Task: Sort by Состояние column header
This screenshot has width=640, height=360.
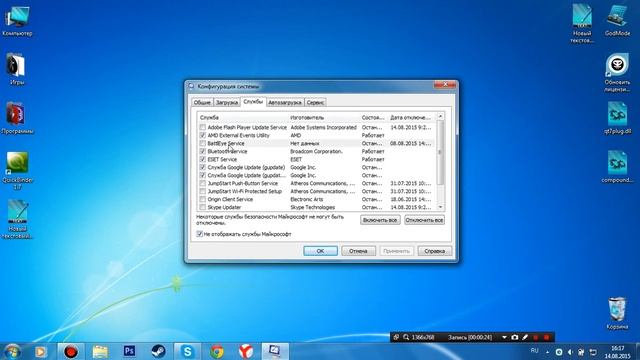Action: pos(373,118)
